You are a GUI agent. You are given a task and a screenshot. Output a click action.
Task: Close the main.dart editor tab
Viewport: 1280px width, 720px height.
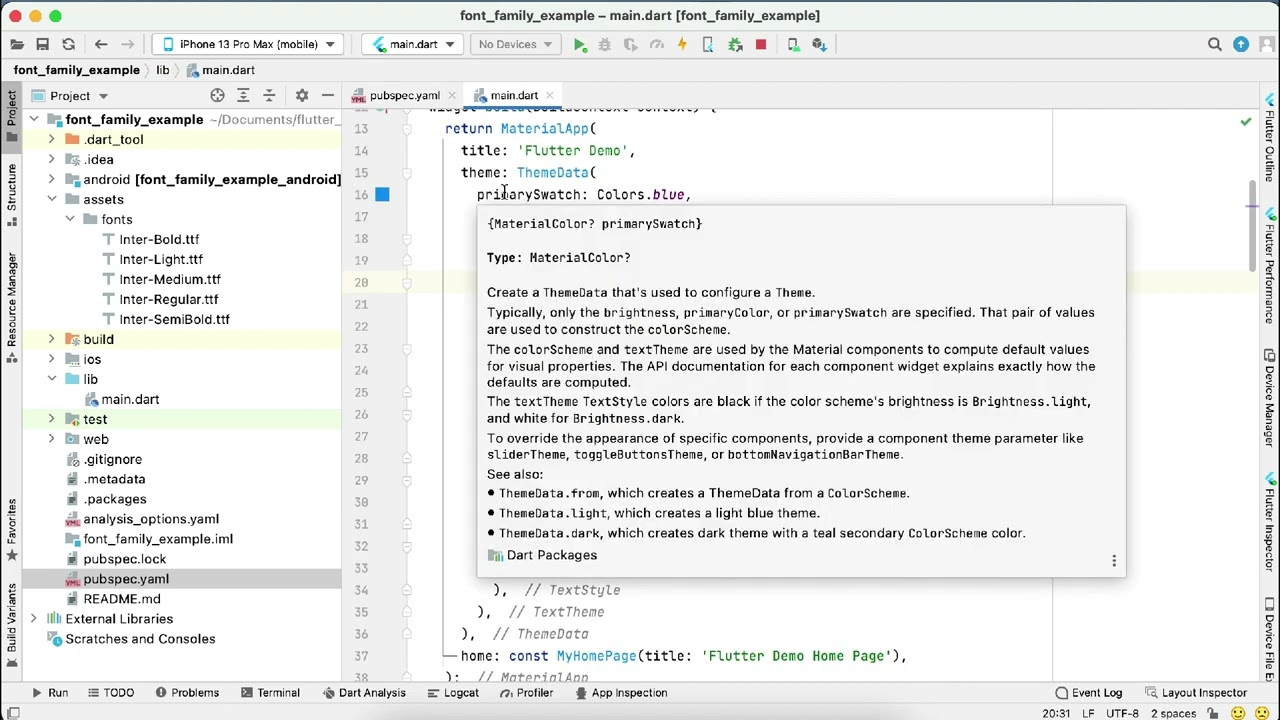(551, 95)
